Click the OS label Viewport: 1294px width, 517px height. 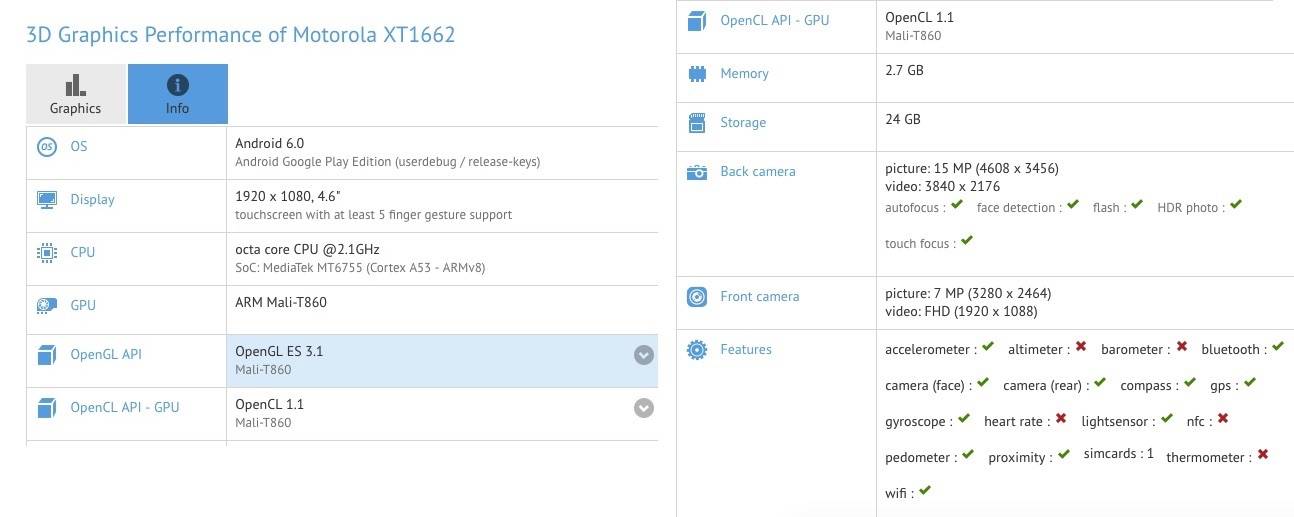[79, 146]
